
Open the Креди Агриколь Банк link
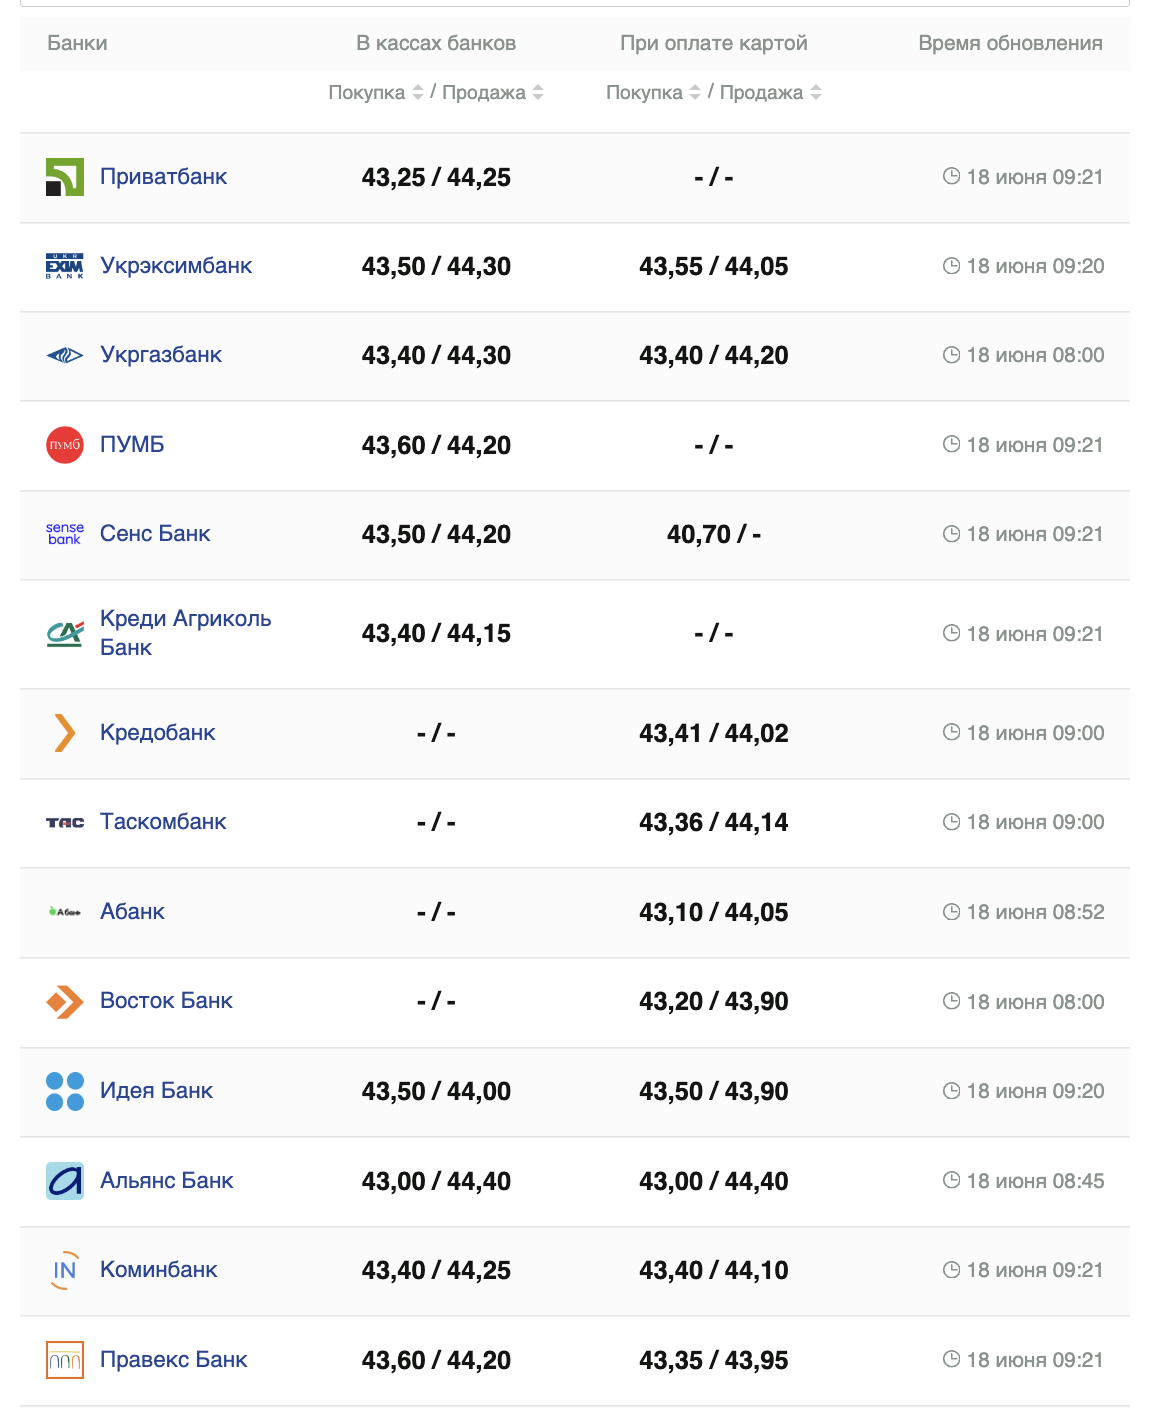coord(185,633)
